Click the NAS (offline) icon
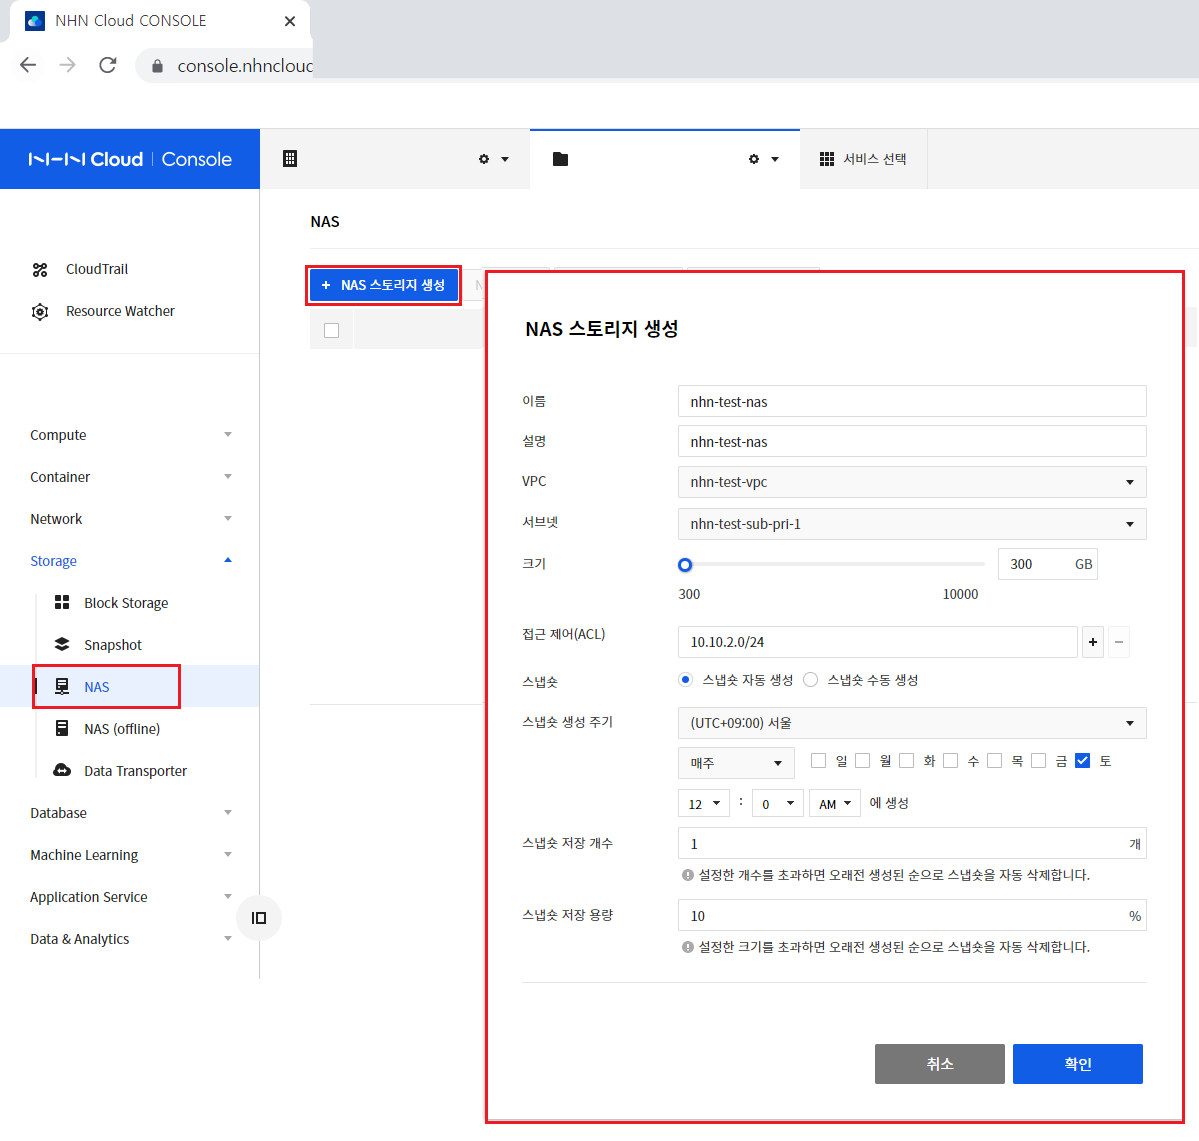Screen dimensions: 1199x1141 point(62,728)
